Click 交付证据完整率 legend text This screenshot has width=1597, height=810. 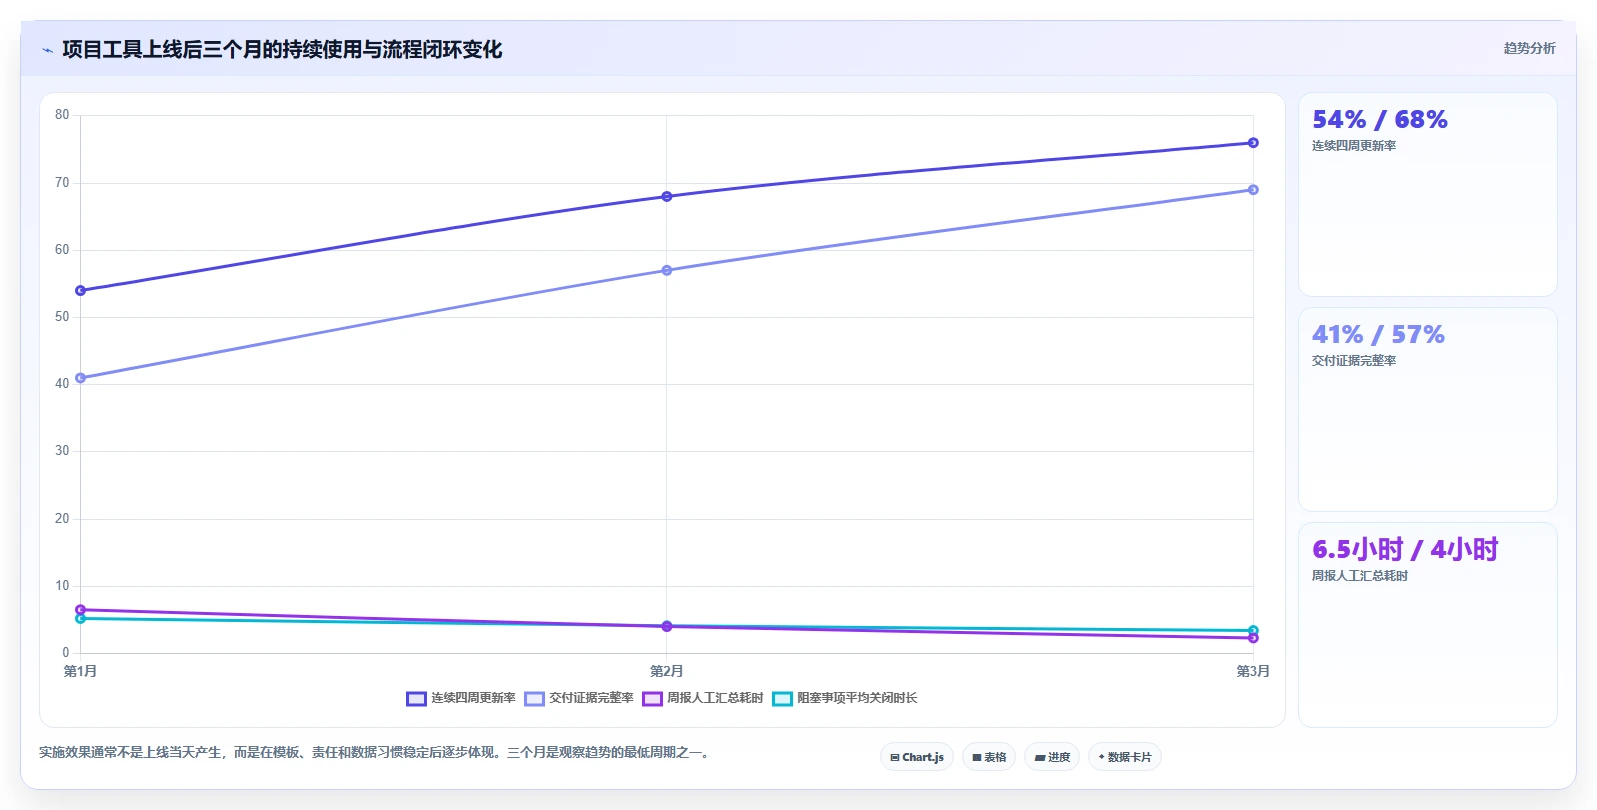(591, 698)
